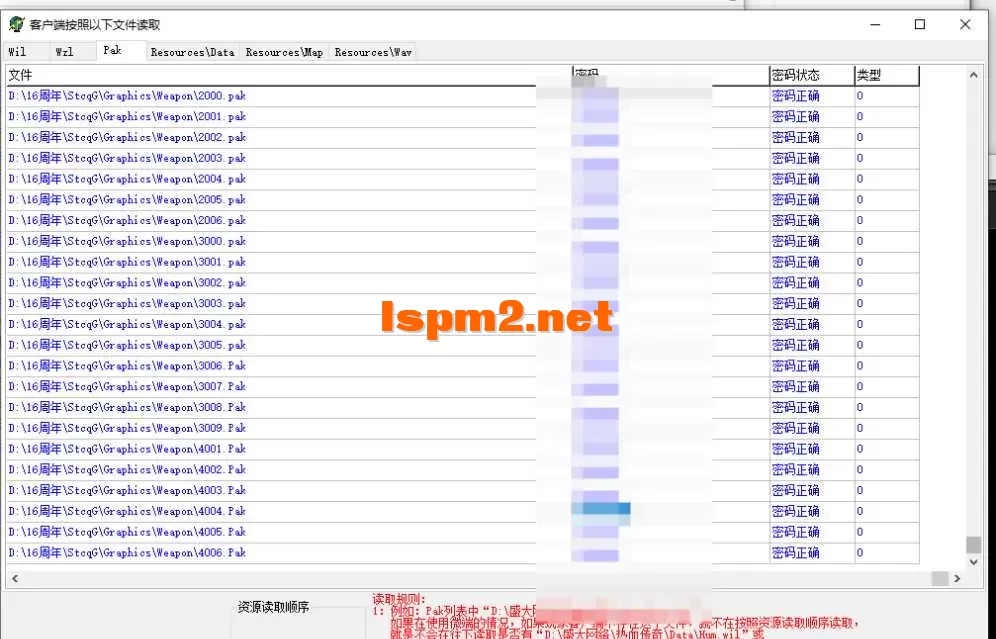
Task: Select file row Weapon\2000.pak
Action: 462,96
